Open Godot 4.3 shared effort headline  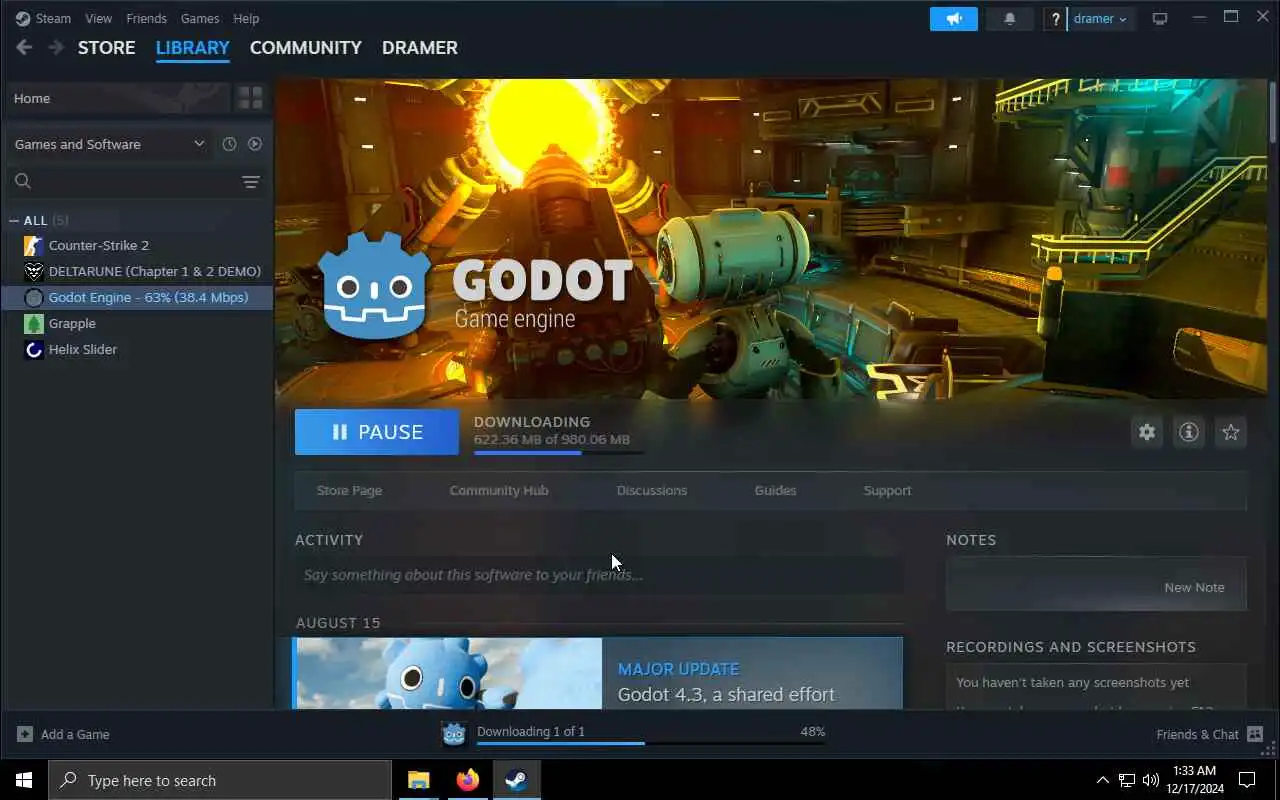[x=726, y=694]
